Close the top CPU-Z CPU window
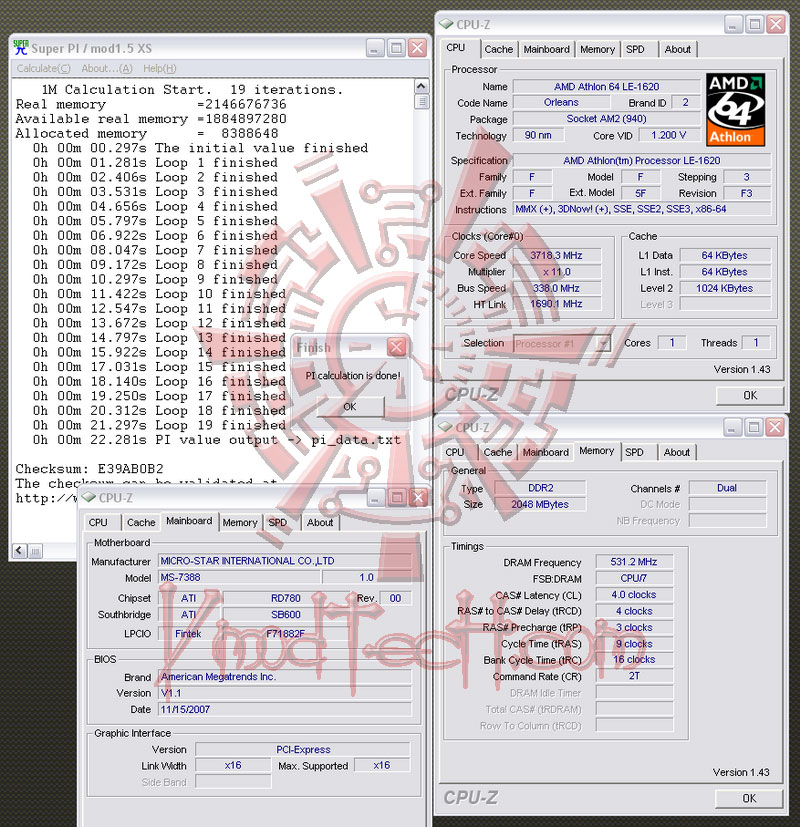Image resolution: width=800 pixels, height=827 pixels. pyautogui.click(x=776, y=24)
